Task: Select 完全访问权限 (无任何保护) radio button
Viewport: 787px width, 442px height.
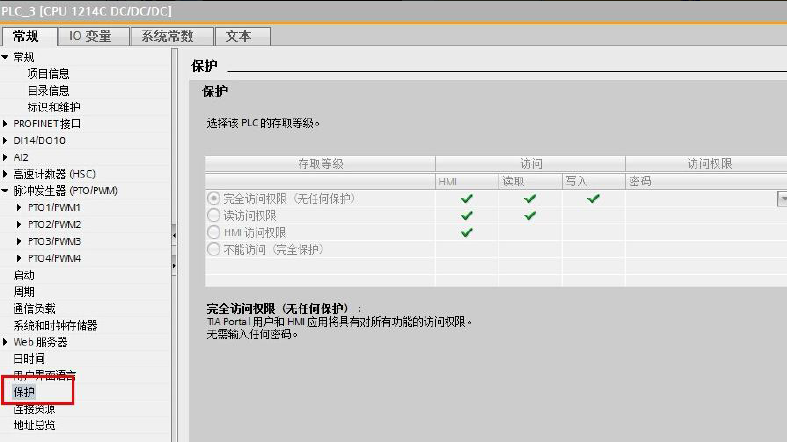Action: coord(213,199)
